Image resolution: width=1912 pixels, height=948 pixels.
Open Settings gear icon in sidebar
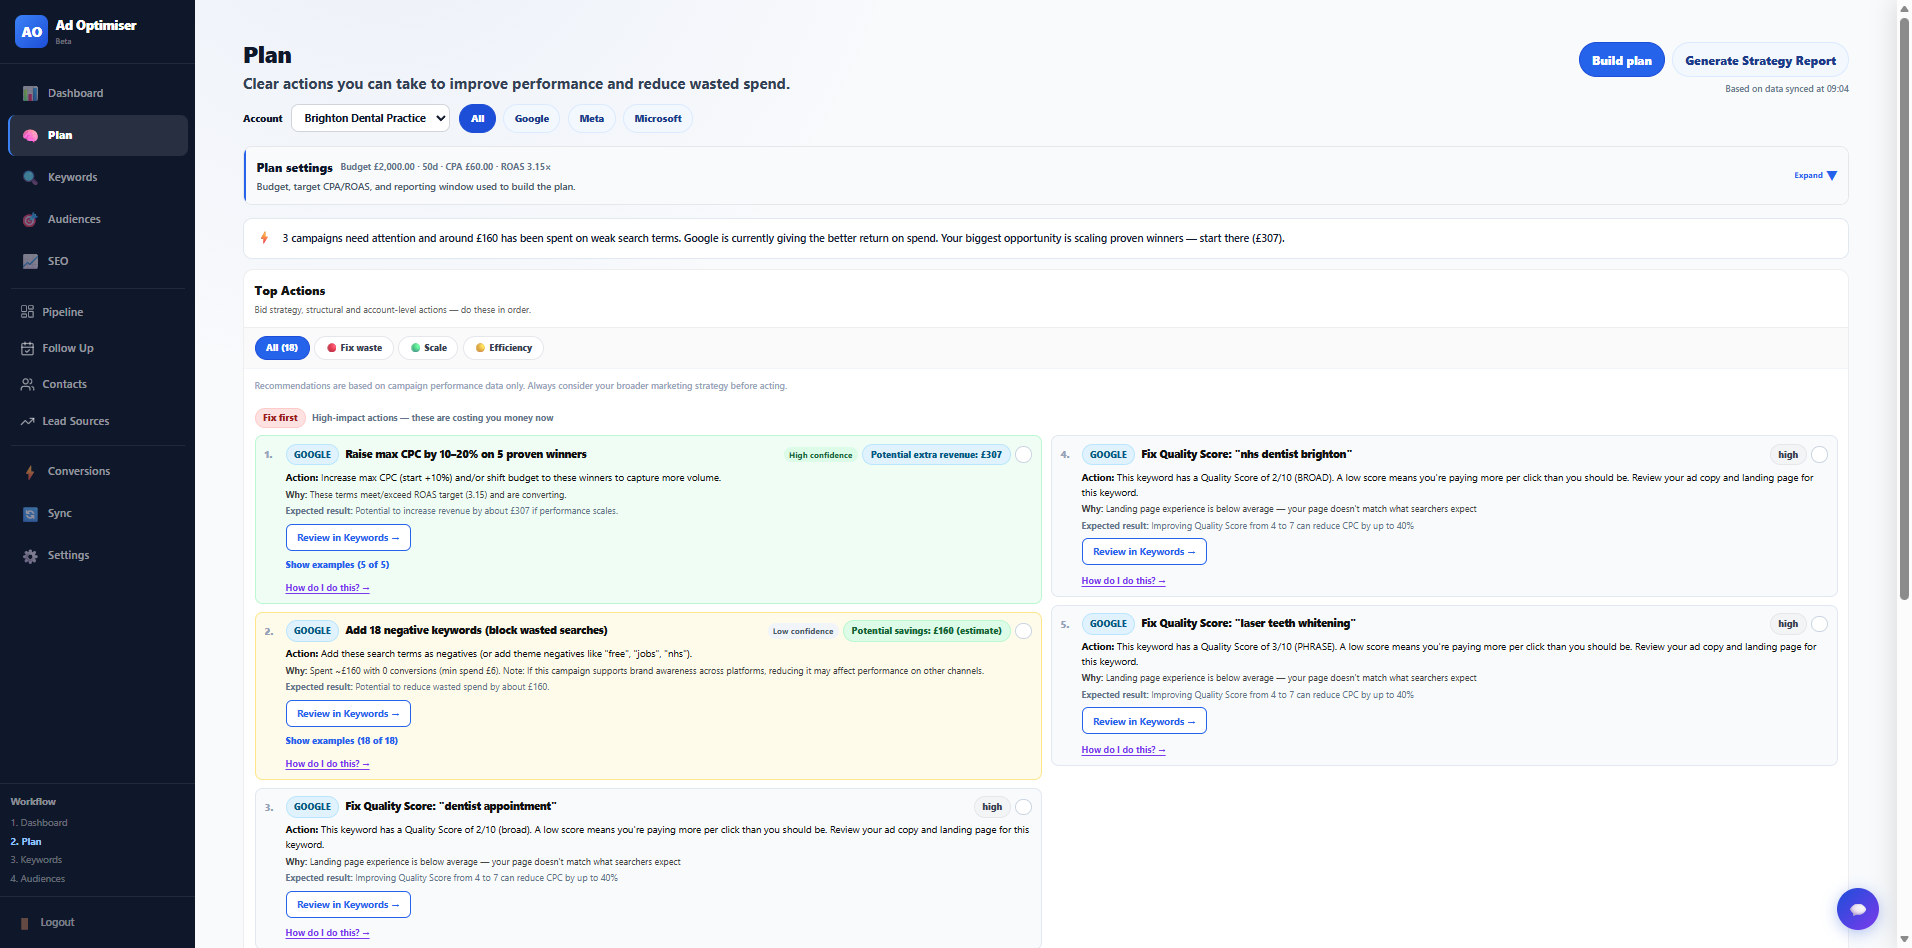click(30, 555)
